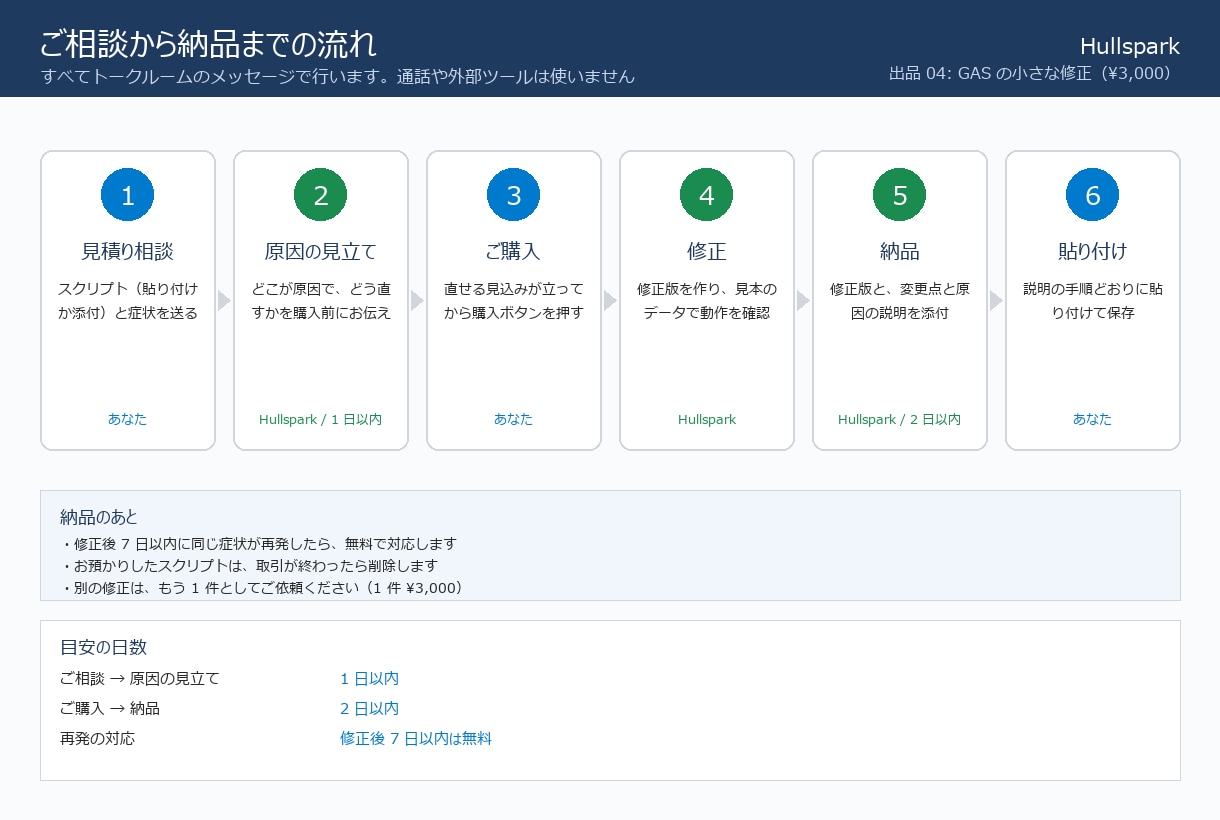Click the 2 日以内 value in 目安の日数
This screenshot has height=820, width=1220.
click(369, 709)
